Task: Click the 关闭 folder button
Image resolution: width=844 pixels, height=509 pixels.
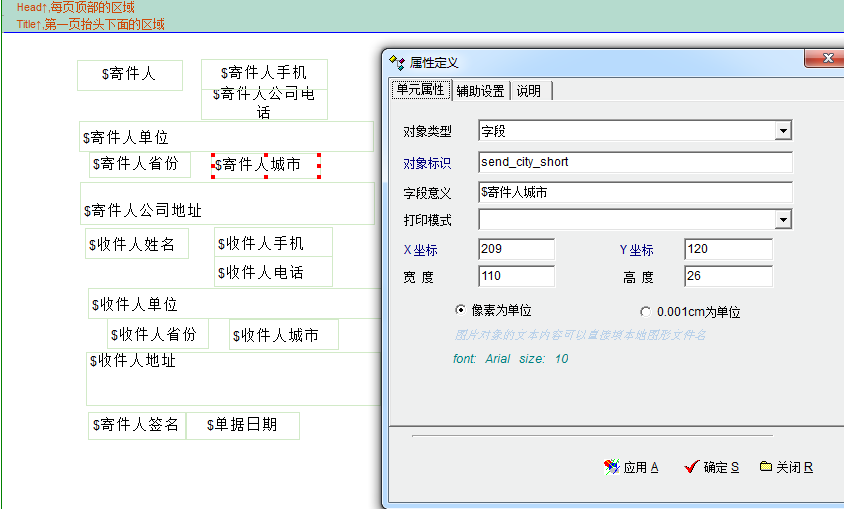Action: pos(786,467)
